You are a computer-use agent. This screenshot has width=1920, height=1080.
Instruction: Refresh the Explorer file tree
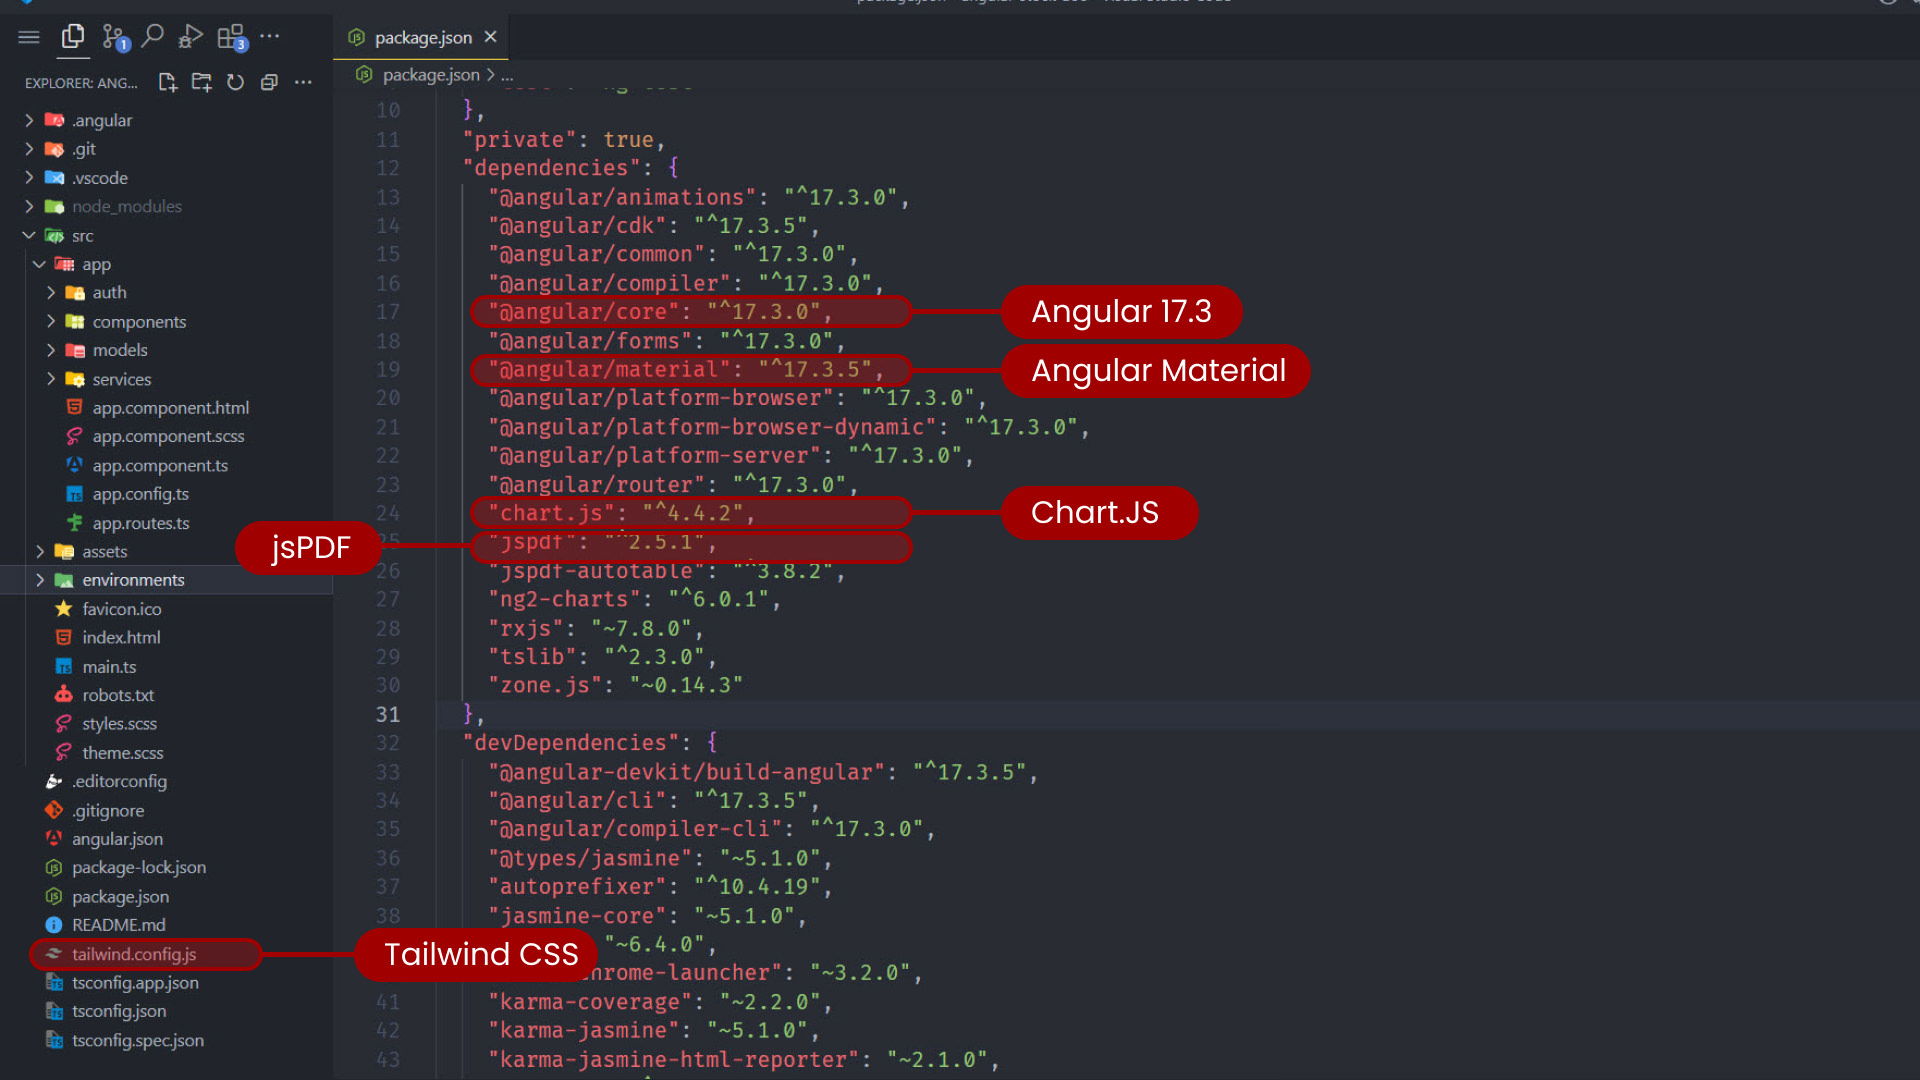pyautogui.click(x=235, y=82)
